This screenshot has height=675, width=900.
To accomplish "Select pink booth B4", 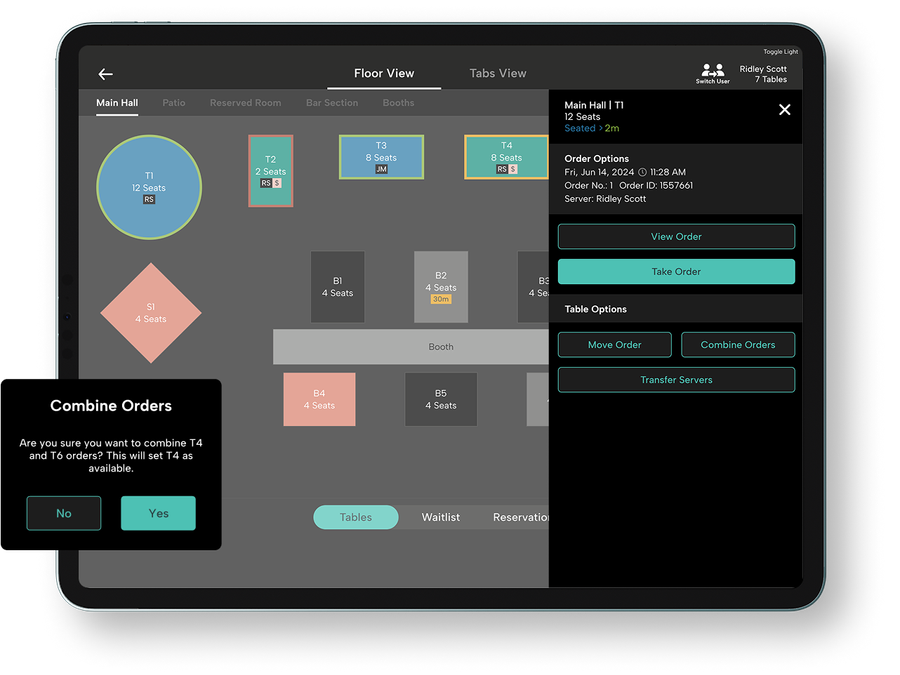I will point(319,399).
